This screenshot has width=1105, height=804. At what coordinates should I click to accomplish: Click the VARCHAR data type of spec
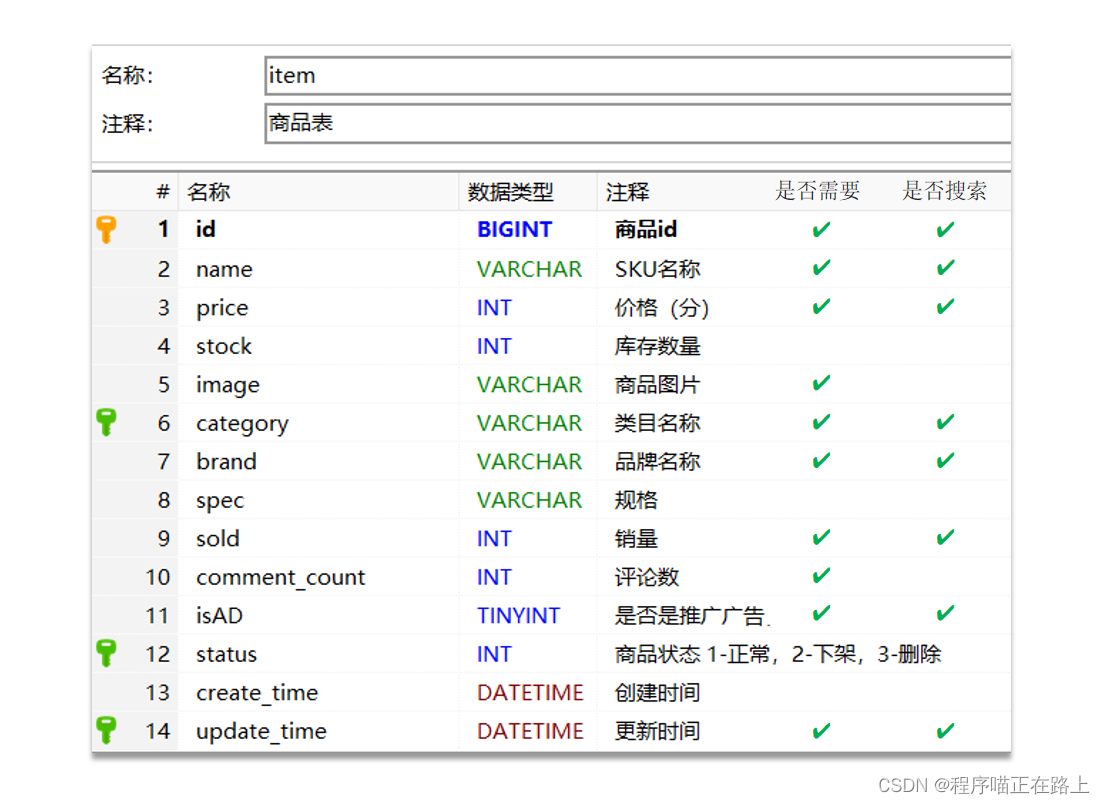(529, 500)
